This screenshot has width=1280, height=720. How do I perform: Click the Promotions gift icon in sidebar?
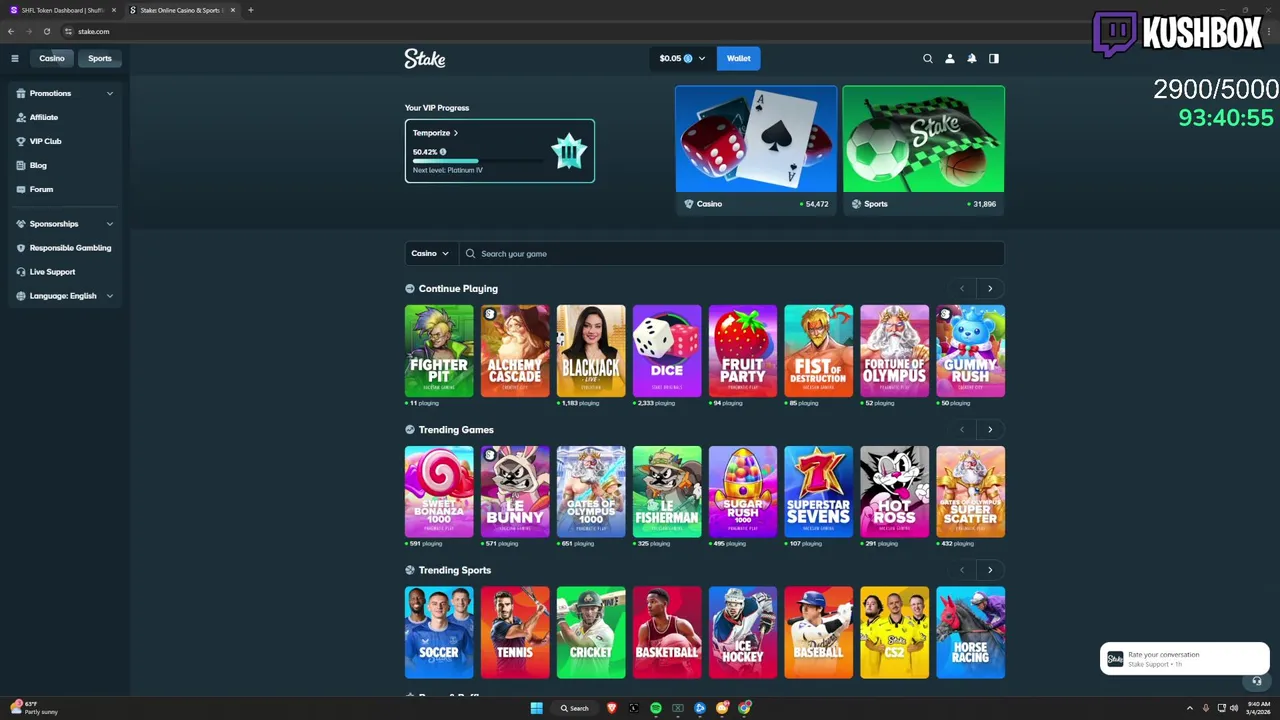point(21,93)
